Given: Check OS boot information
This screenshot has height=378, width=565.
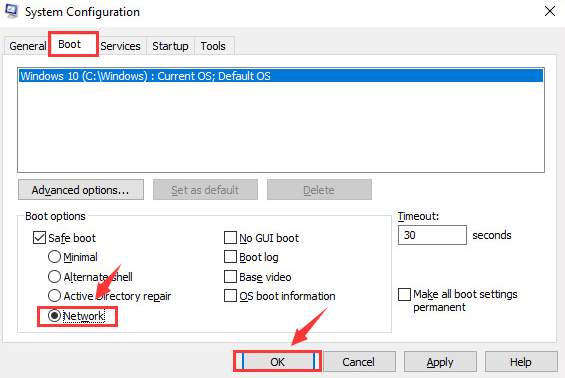Looking at the screenshot, I should coord(230,296).
